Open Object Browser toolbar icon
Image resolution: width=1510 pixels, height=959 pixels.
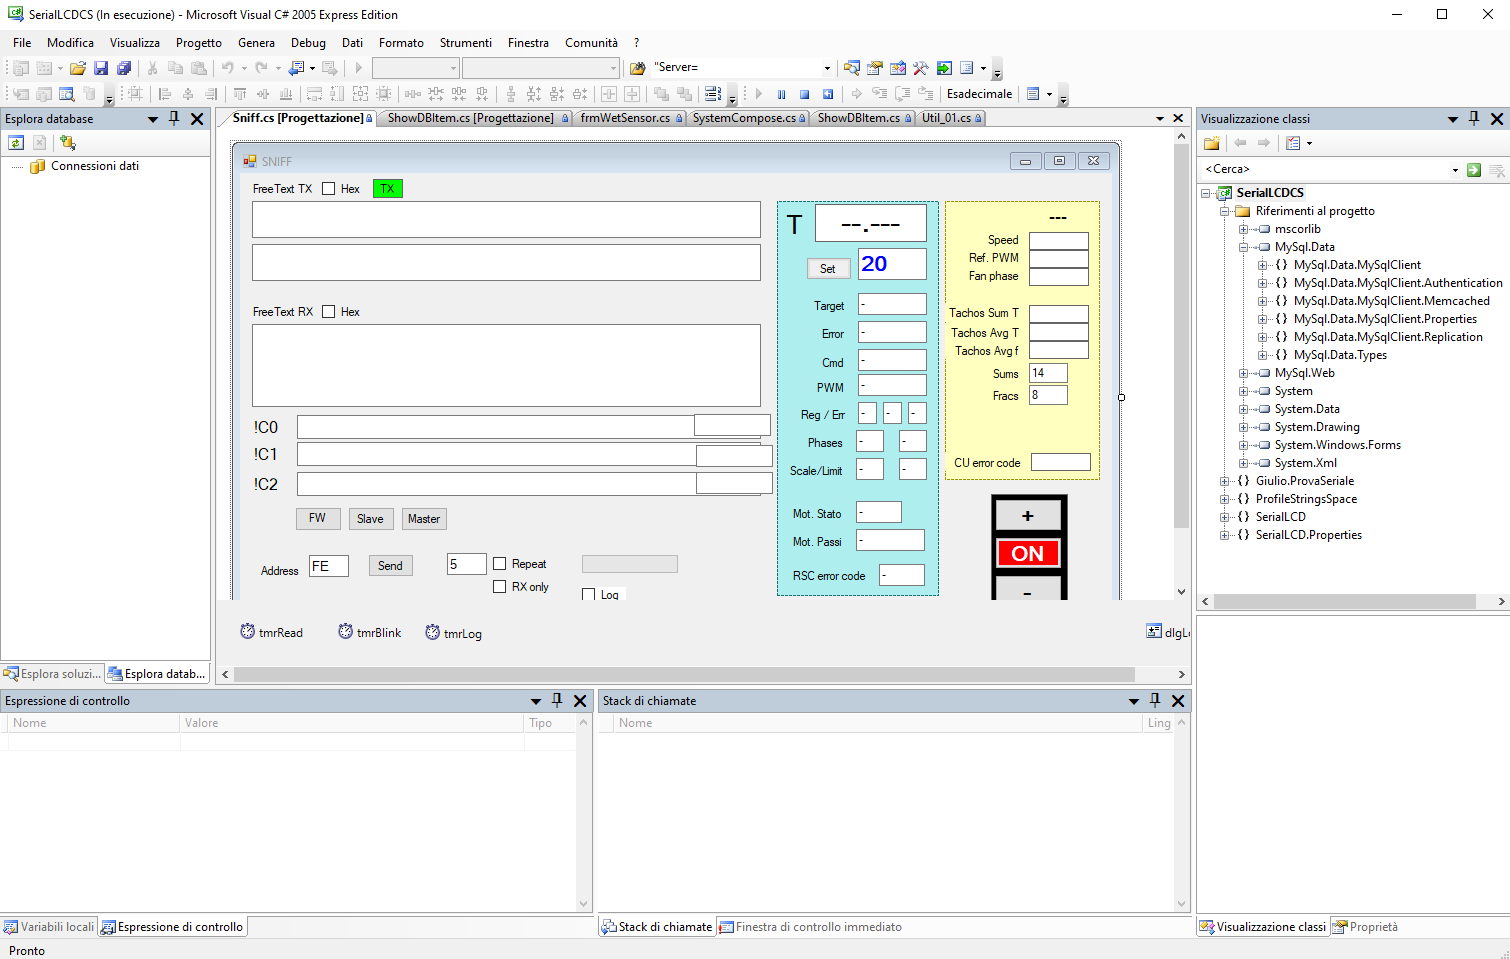click(x=898, y=68)
